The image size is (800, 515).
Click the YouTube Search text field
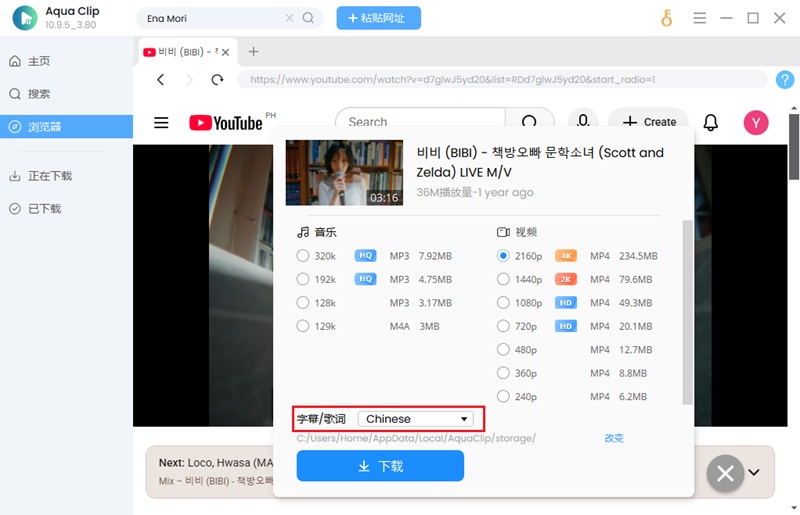[420, 121]
